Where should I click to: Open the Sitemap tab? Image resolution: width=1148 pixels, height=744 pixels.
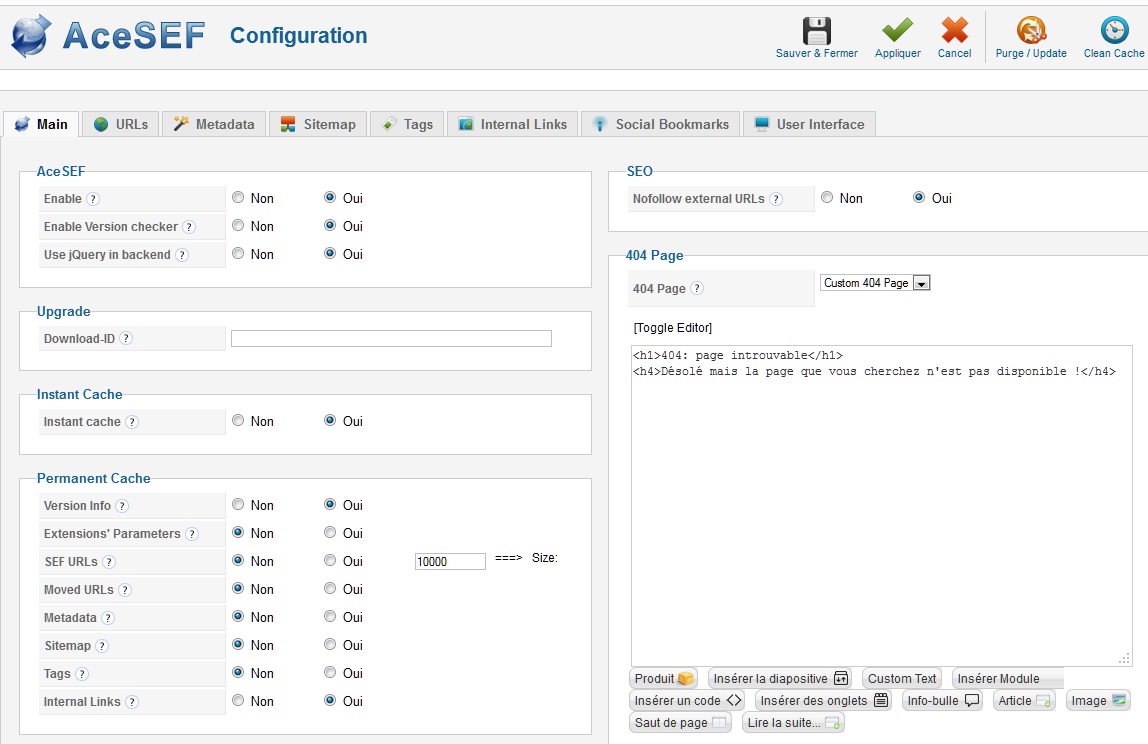[x=318, y=124]
